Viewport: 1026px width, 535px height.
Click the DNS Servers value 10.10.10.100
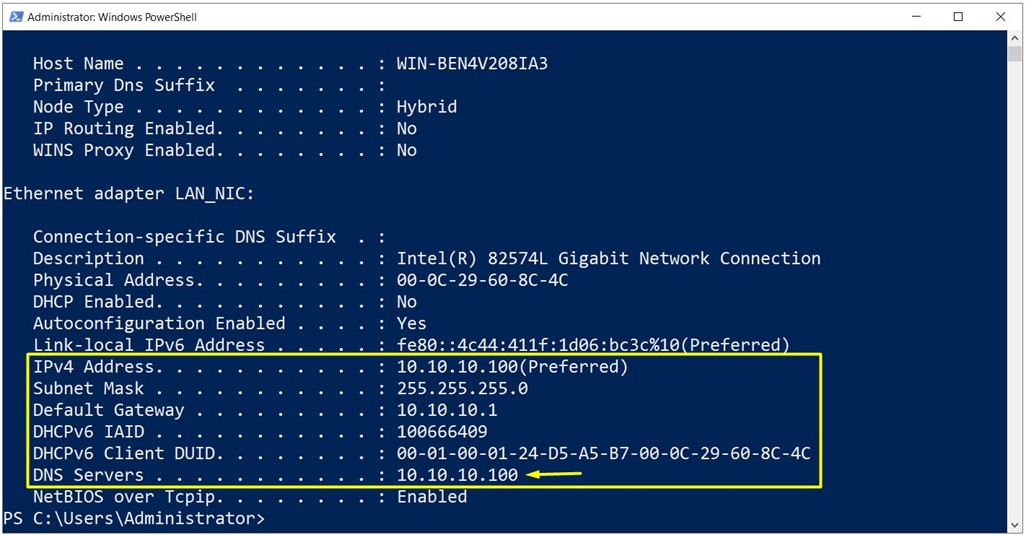point(457,475)
